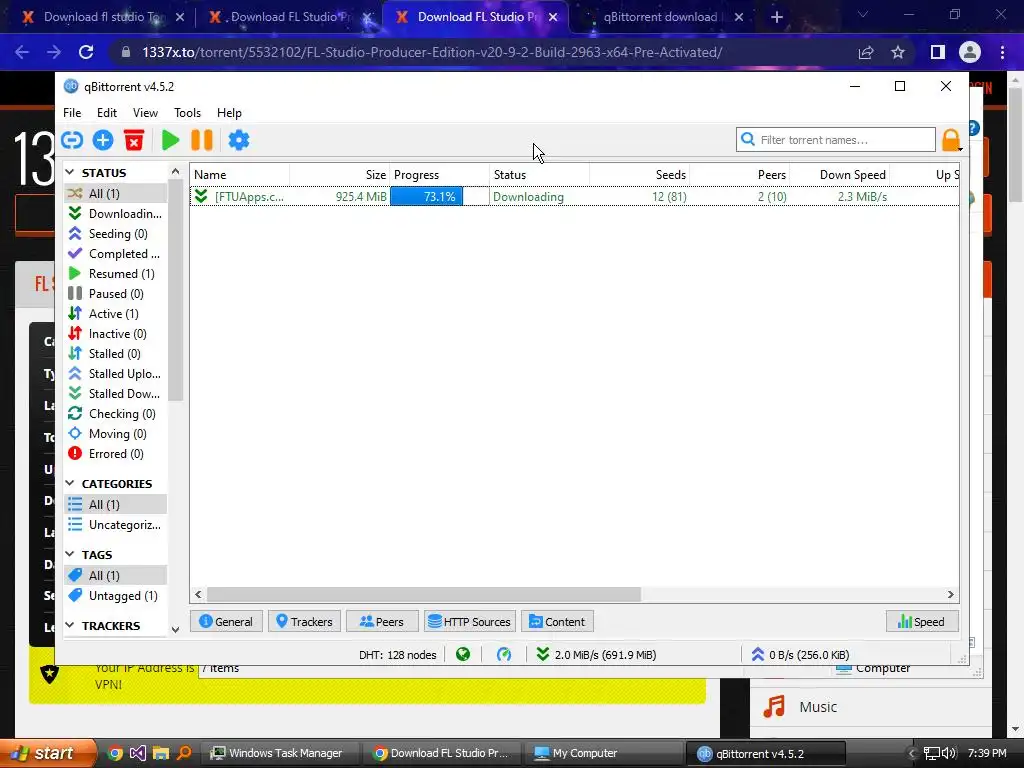Switch to the Content tab
This screenshot has height=768, width=1024.
point(557,622)
